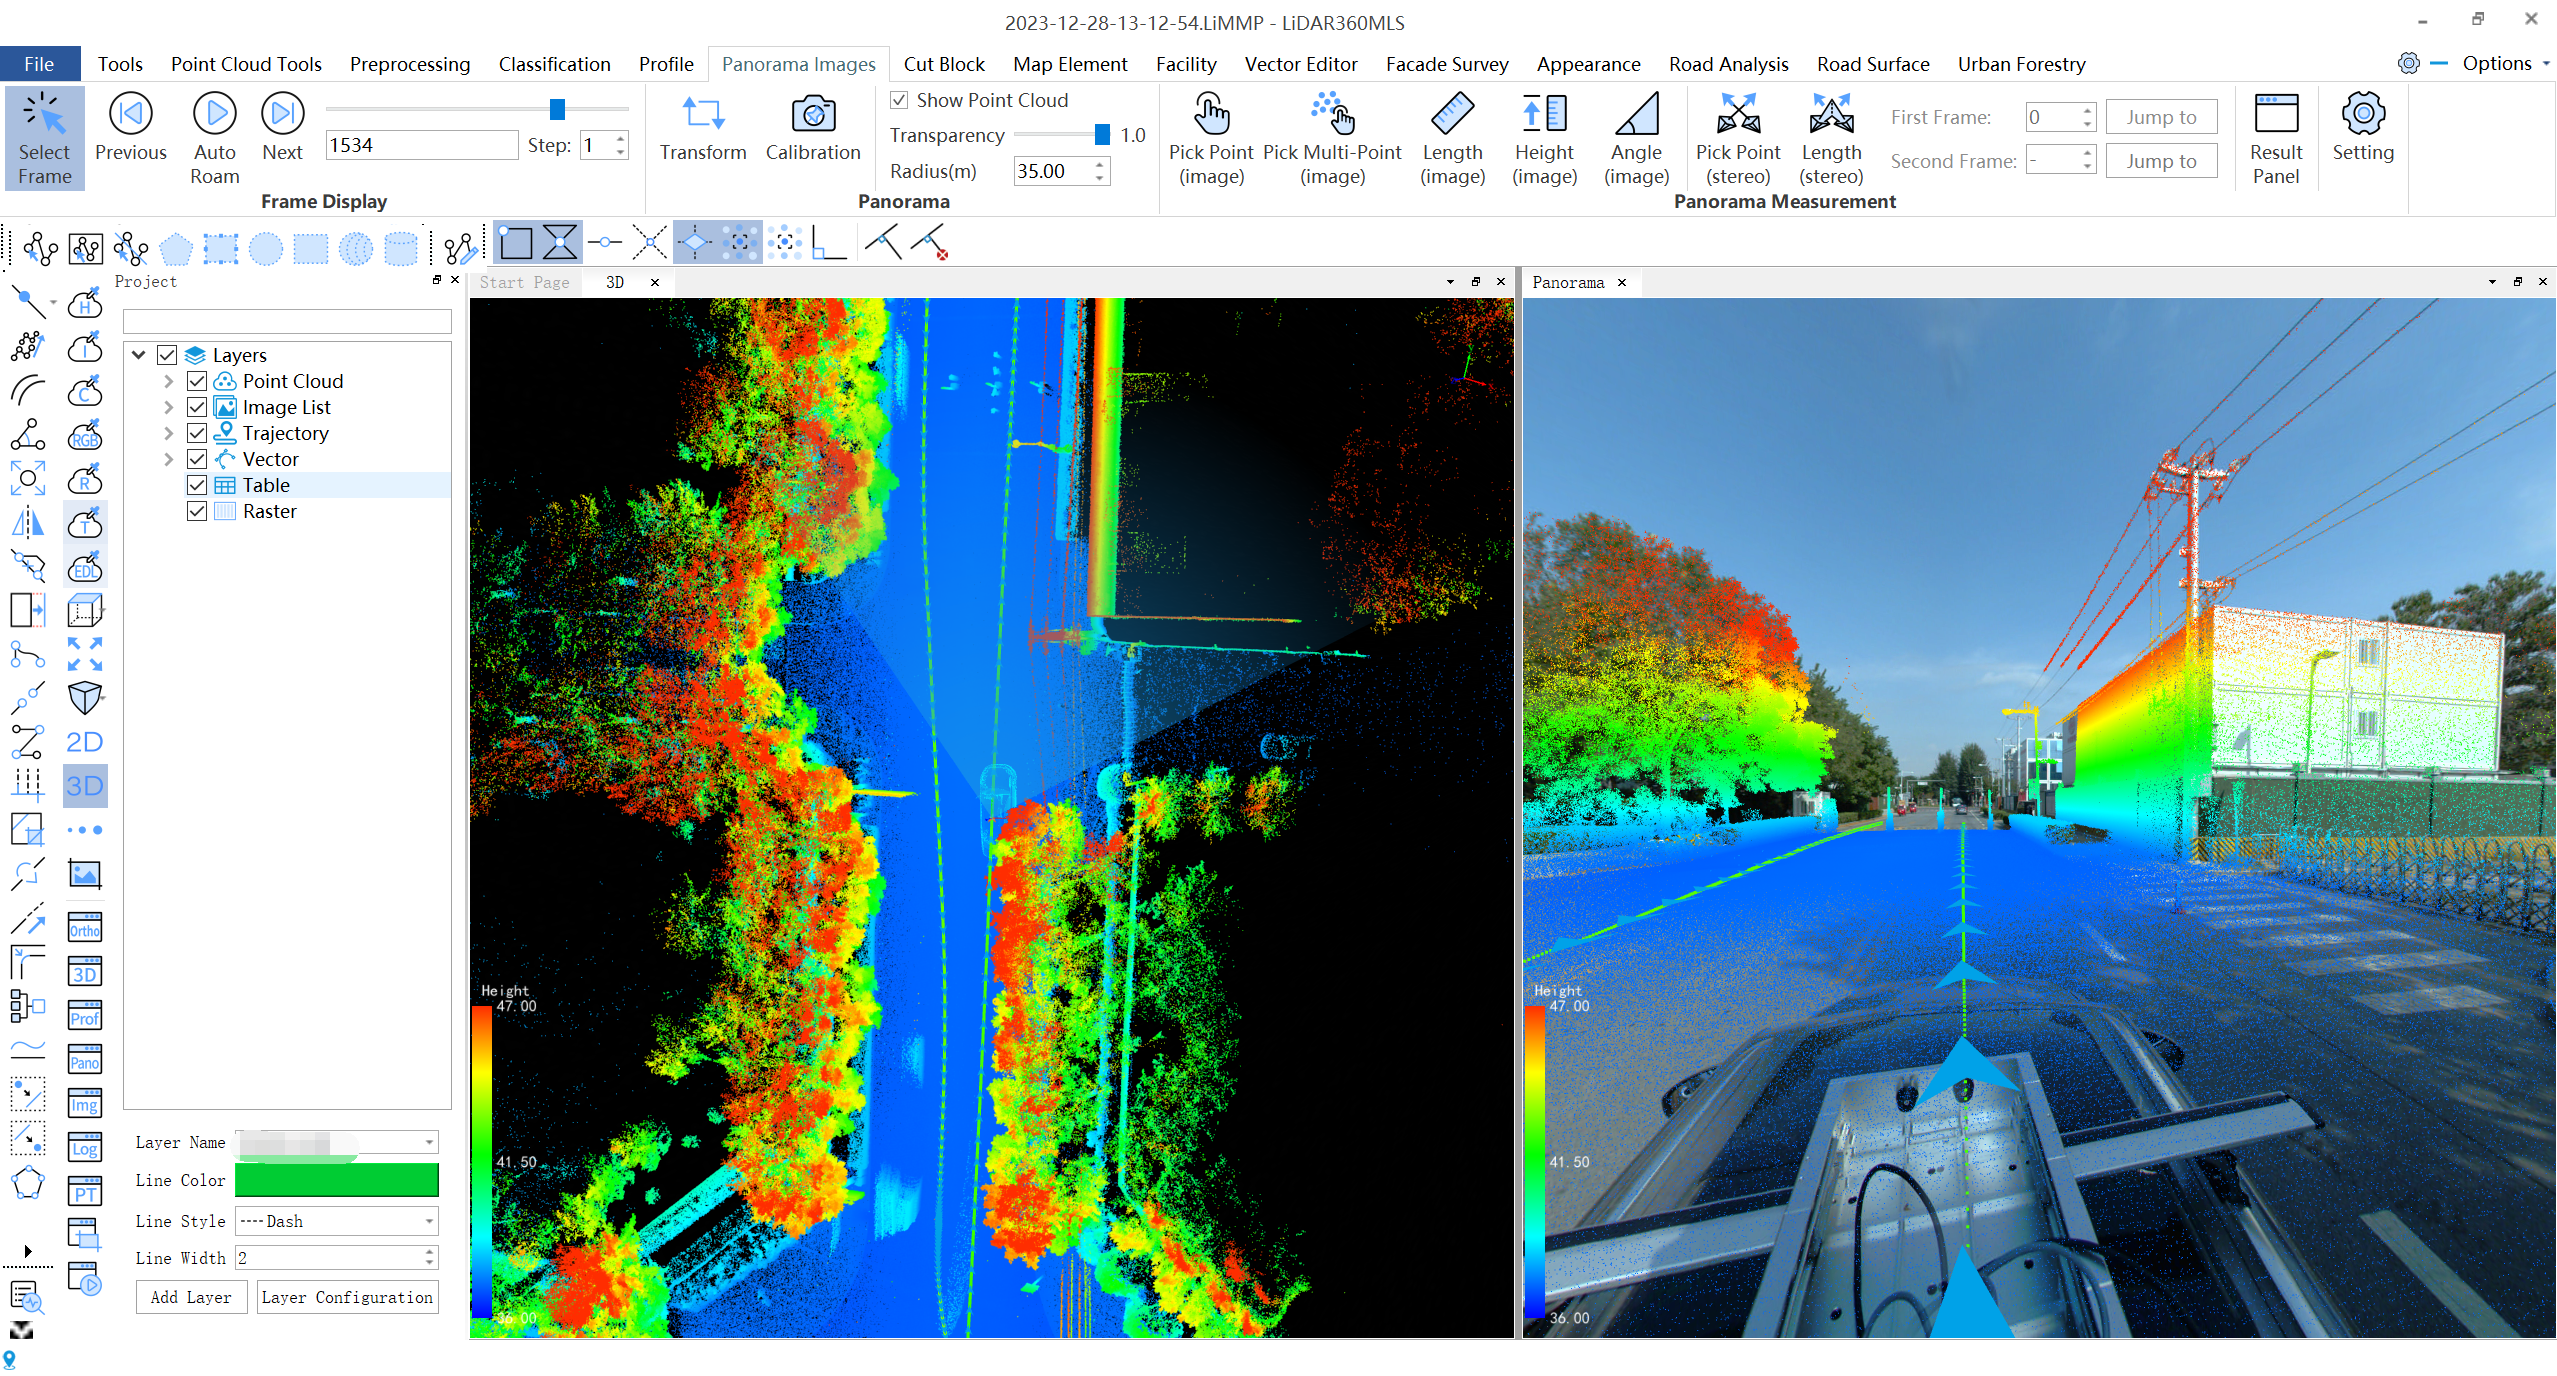Advance to the Next frame
The width and height of the screenshot is (2557, 1376).
click(x=282, y=128)
